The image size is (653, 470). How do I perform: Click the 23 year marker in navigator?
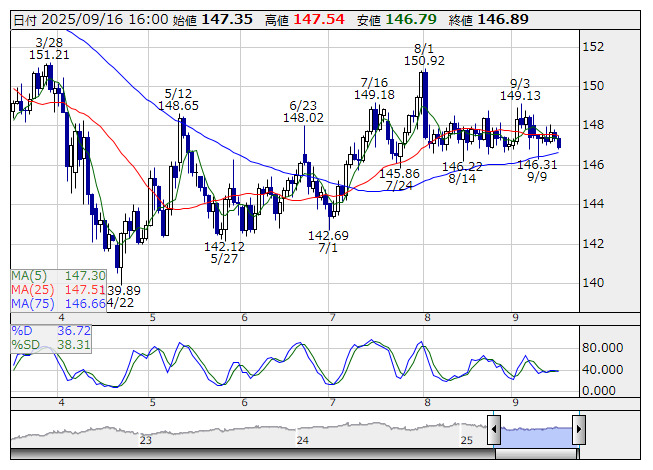tap(146, 440)
